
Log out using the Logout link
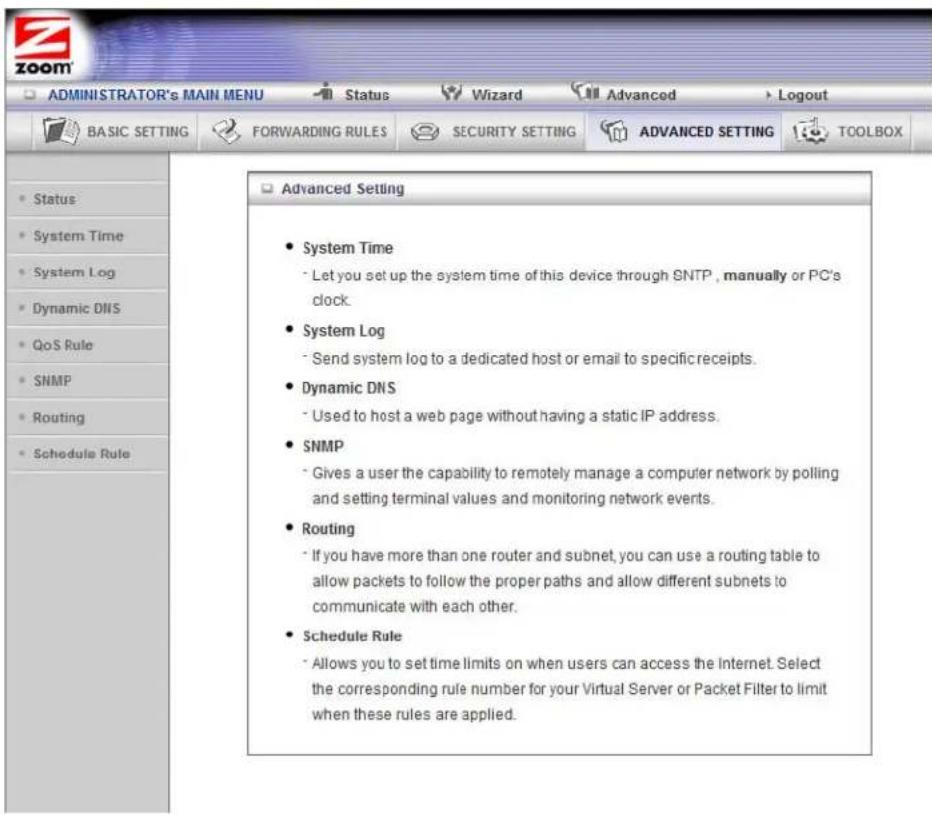click(x=802, y=95)
